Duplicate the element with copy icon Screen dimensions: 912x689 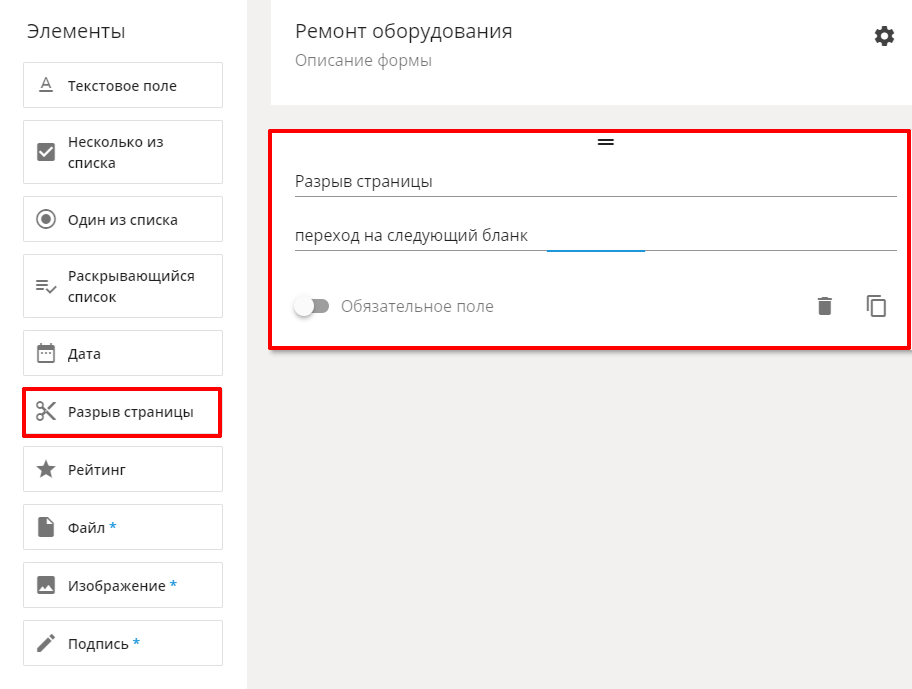point(876,306)
